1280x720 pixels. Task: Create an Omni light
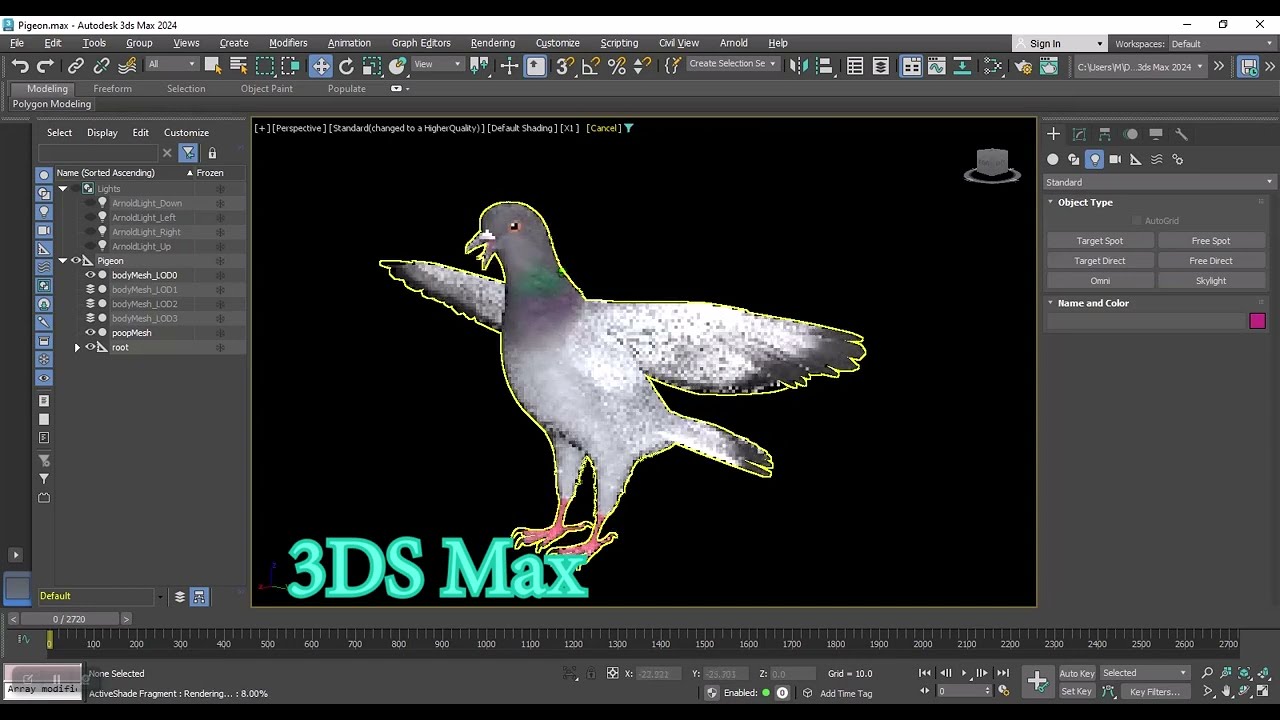click(1100, 281)
